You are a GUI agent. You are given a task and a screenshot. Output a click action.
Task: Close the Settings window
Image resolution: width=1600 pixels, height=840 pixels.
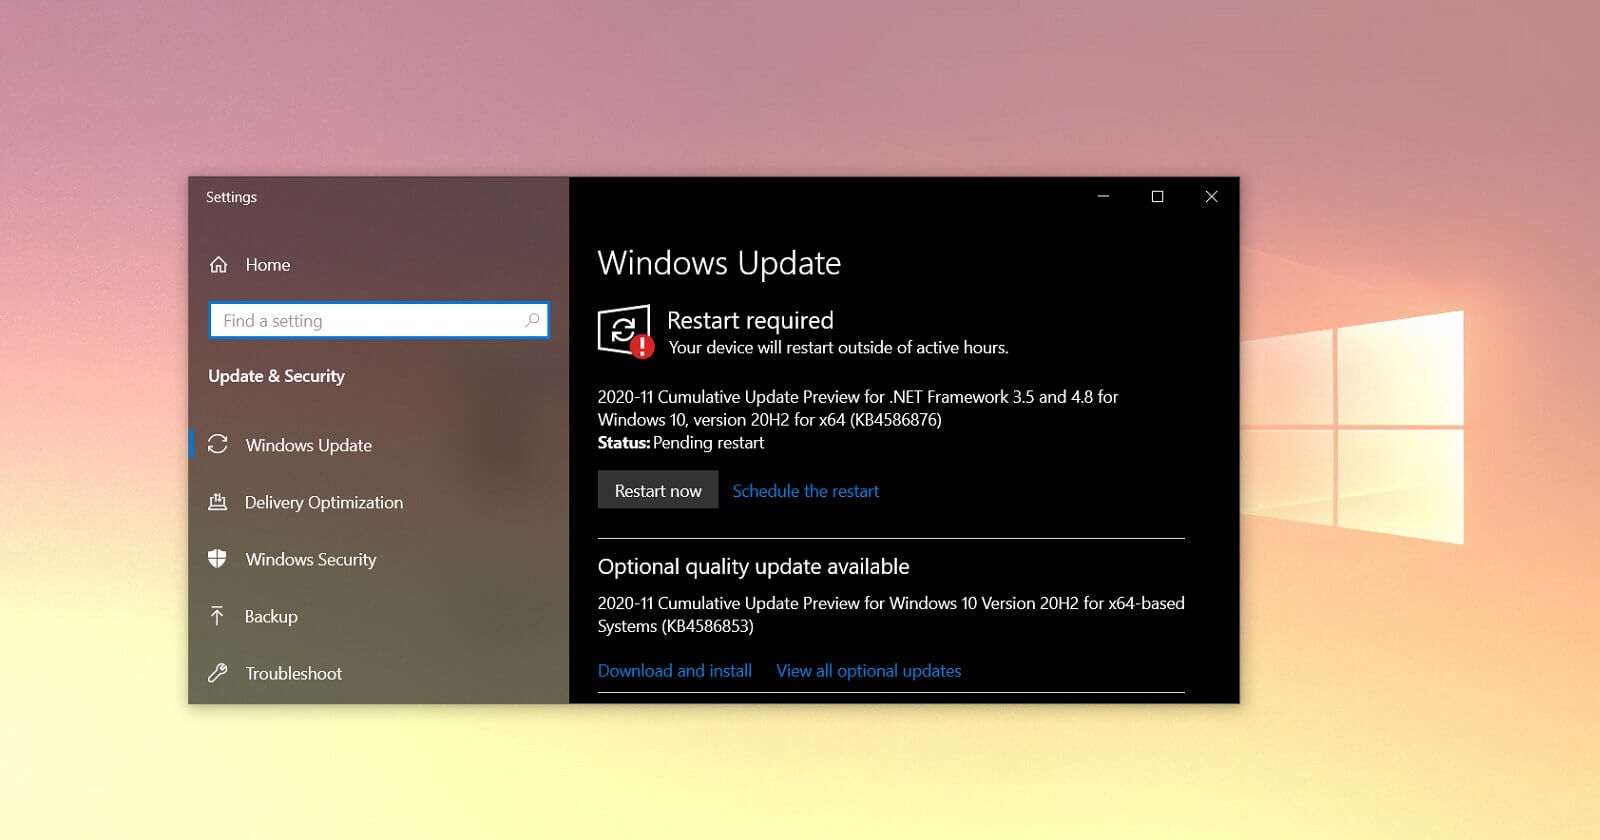coord(1211,196)
